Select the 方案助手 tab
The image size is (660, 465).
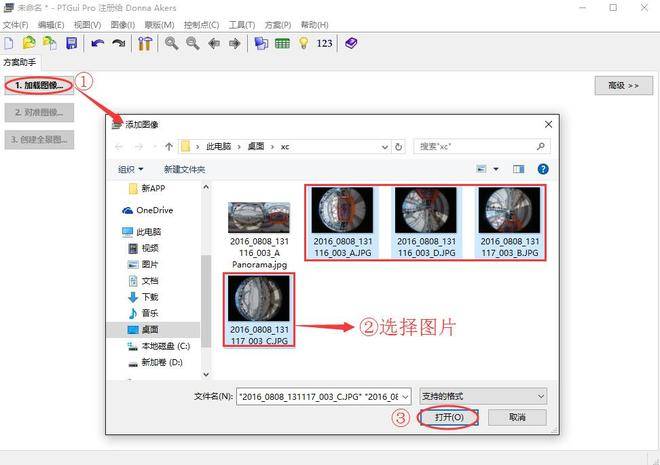pyautogui.click(x=20, y=62)
